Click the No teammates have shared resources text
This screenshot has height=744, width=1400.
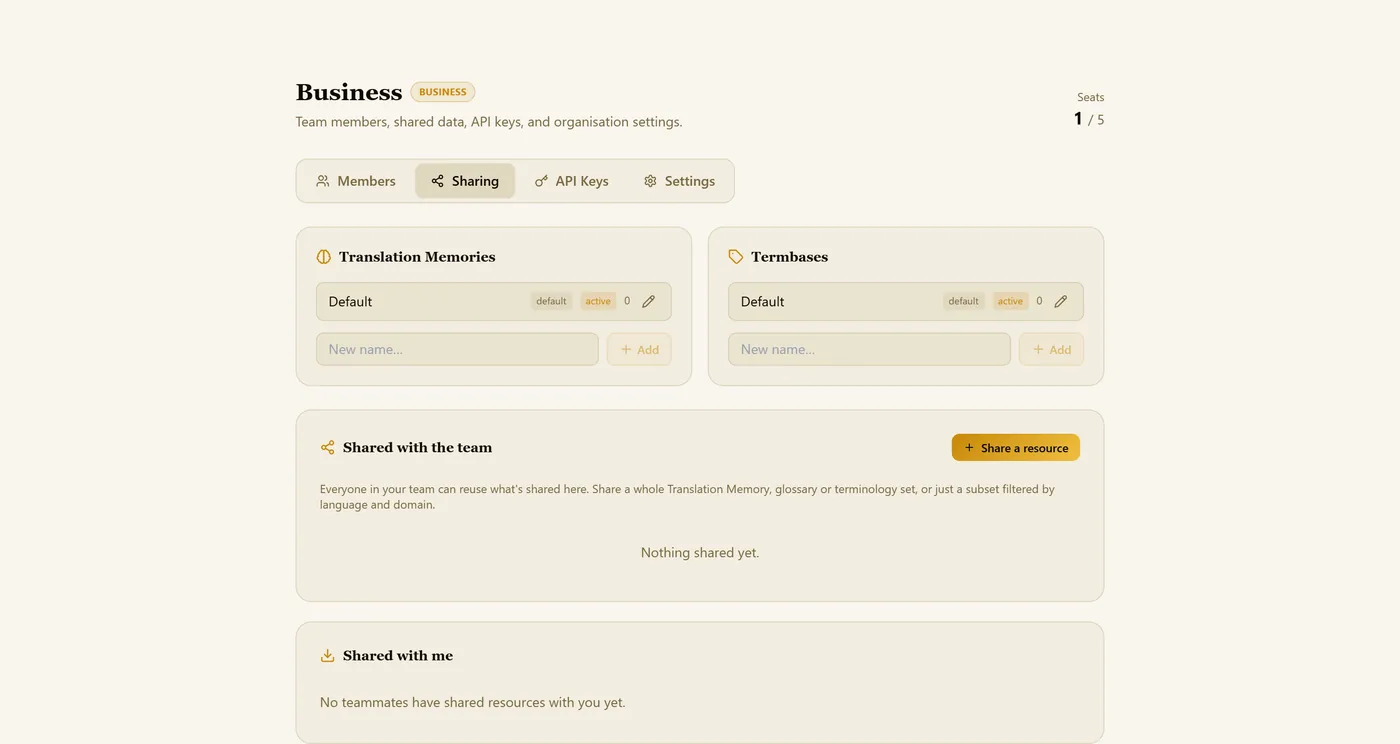473,703
